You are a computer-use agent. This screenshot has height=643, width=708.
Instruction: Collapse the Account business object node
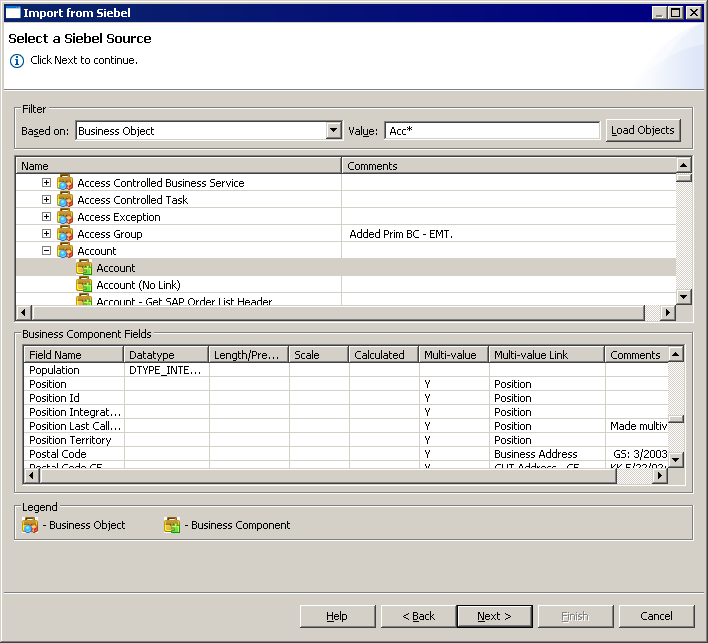pos(46,250)
